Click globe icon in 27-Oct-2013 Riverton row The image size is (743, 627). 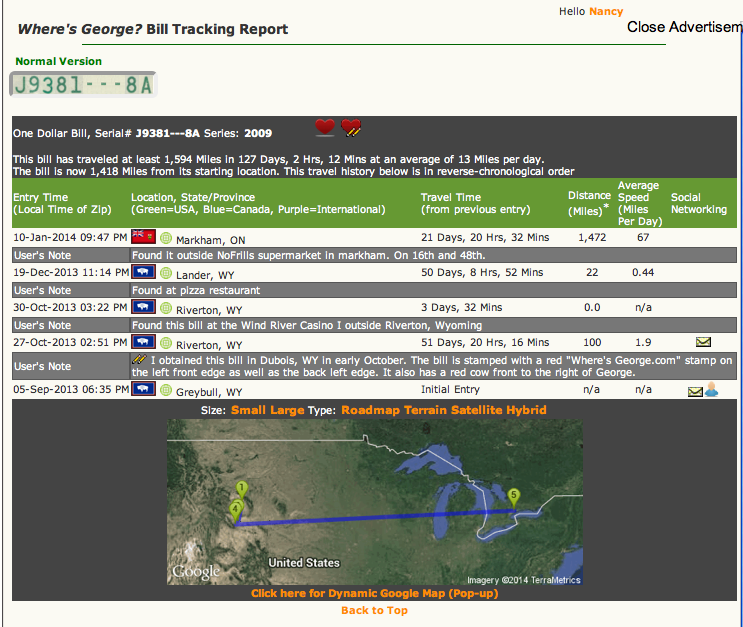click(x=166, y=343)
